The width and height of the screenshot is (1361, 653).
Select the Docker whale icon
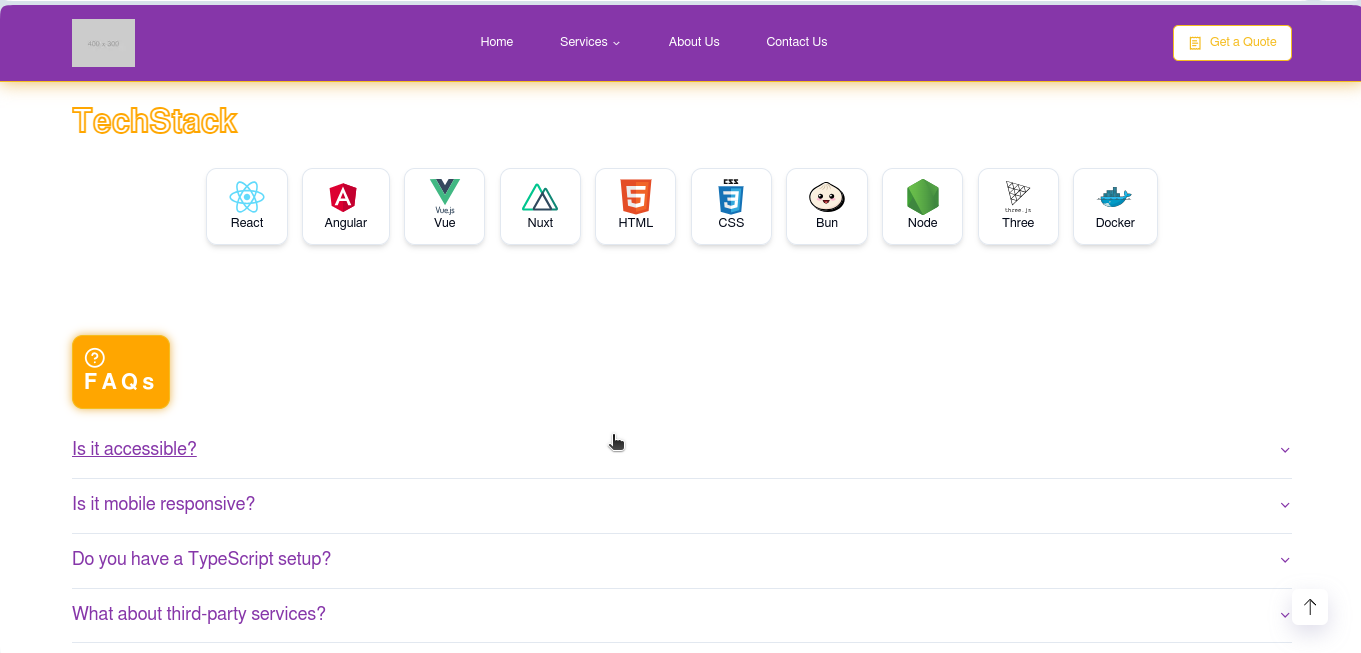click(x=1115, y=196)
